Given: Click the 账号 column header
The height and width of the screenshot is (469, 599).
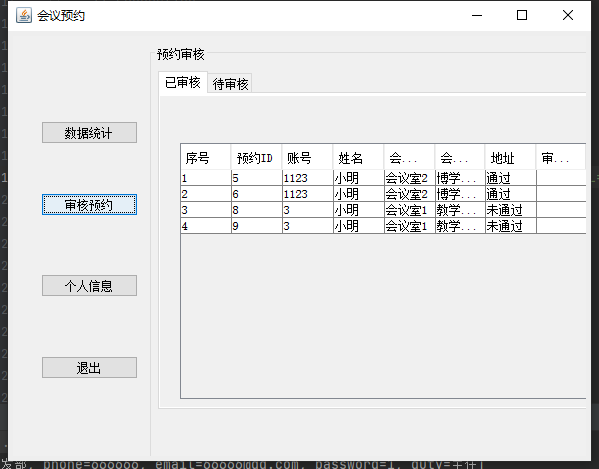Looking at the screenshot, I should tap(307, 157).
